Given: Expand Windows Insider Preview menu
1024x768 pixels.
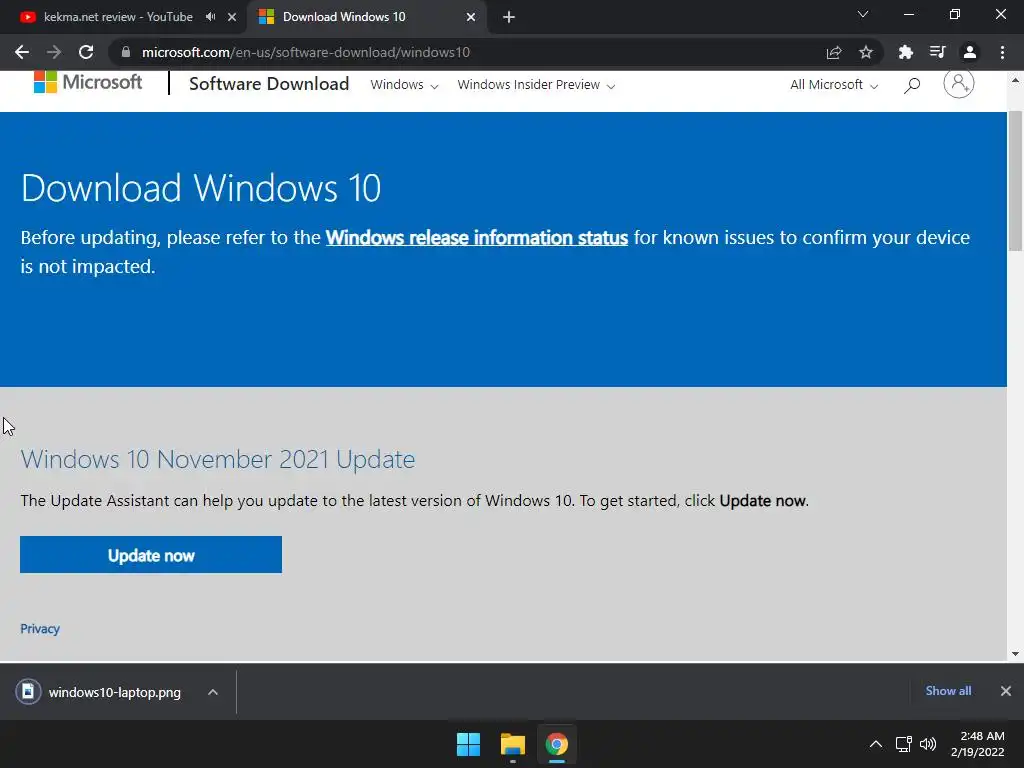Looking at the screenshot, I should (536, 85).
